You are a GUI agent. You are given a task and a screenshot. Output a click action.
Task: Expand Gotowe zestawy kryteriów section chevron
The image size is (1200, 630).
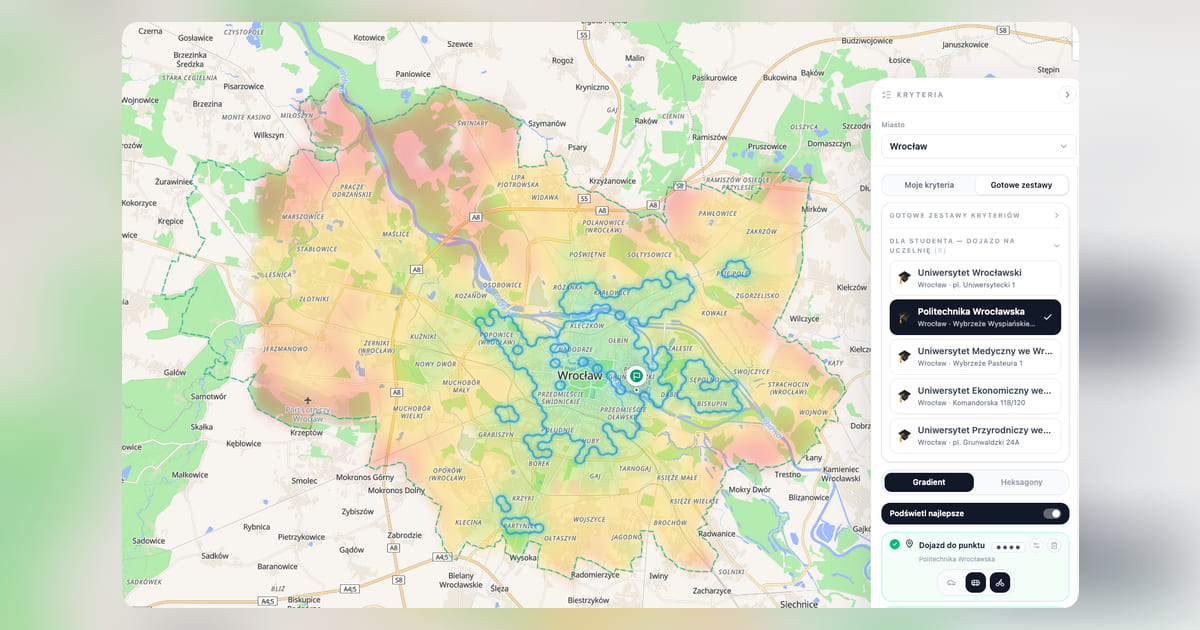[x=1056, y=215]
